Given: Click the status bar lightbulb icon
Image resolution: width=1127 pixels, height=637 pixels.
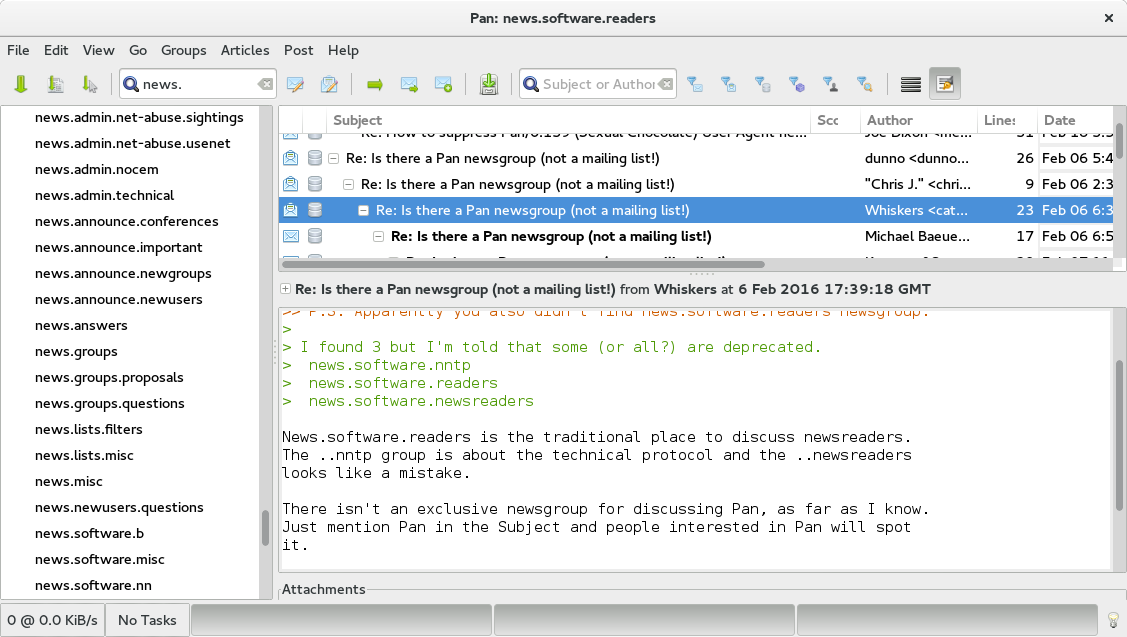Looking at the screenshot, I should (1112, 620).
